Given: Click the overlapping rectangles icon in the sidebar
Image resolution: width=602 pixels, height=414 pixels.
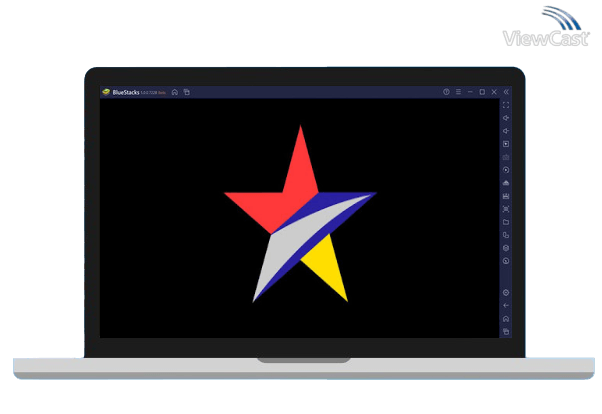Looking at the screenshot, I should pos(506,235).
